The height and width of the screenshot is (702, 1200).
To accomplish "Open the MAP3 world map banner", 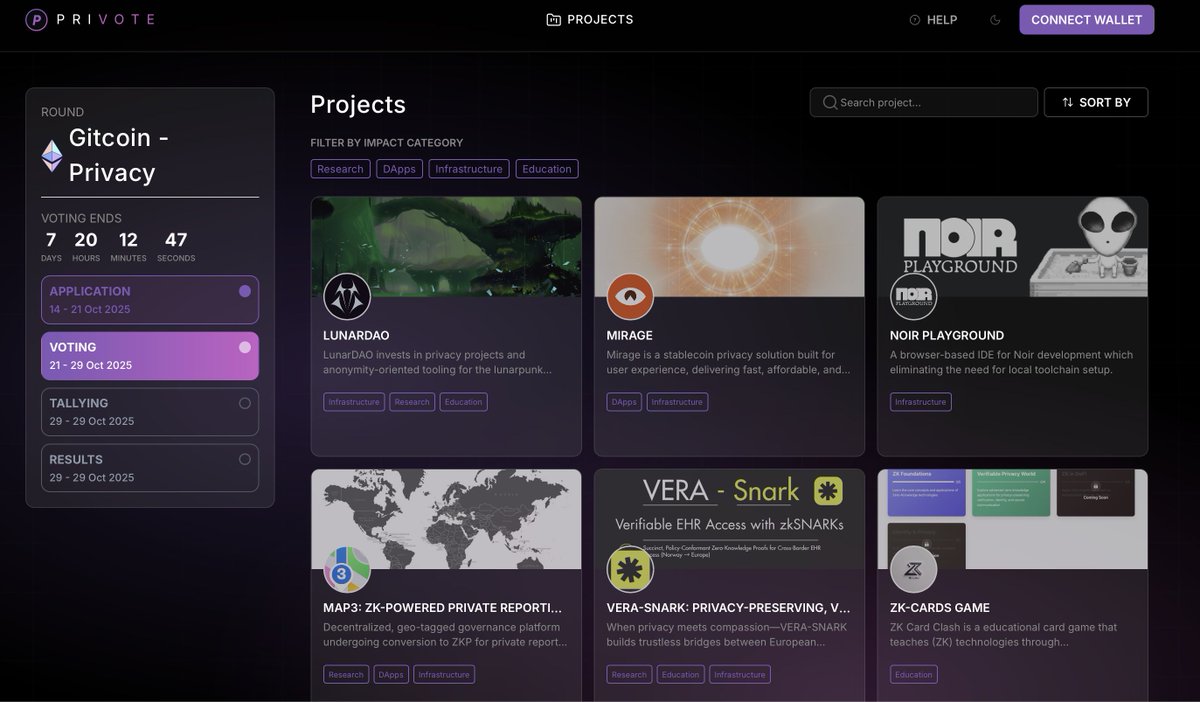I will pyautogui.click(x=446, y=519).
